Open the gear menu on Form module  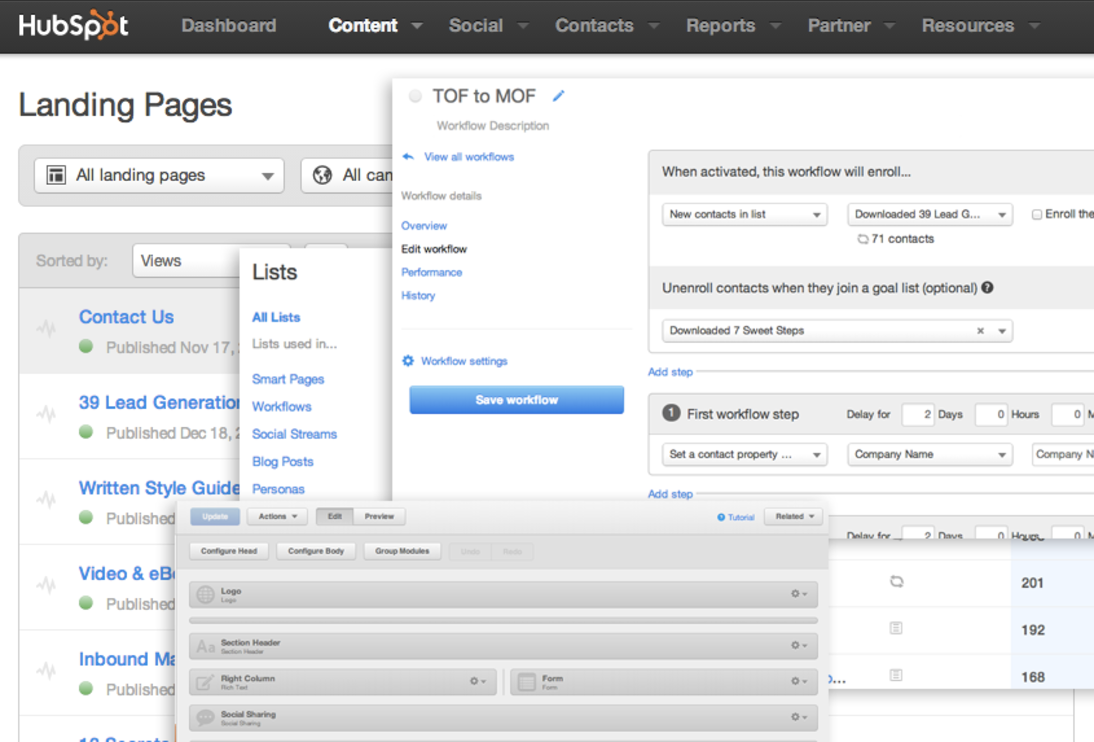pyautogui.click(x=799, y=681)
